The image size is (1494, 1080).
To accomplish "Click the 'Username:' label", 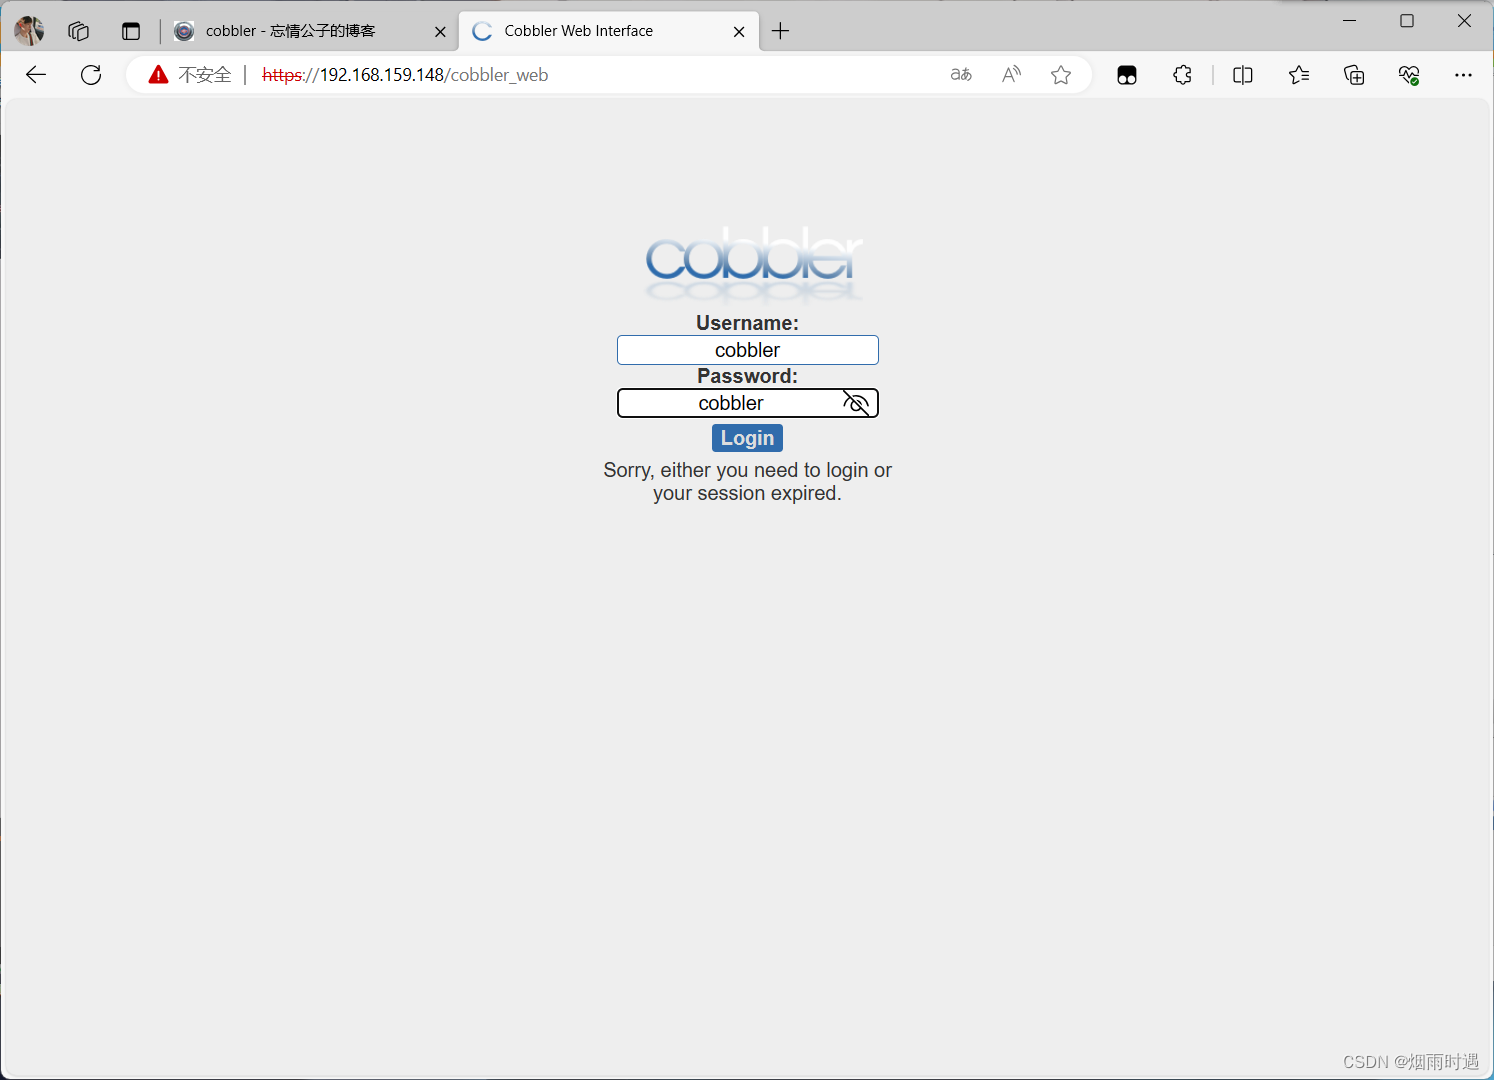I will coord(748,323).
